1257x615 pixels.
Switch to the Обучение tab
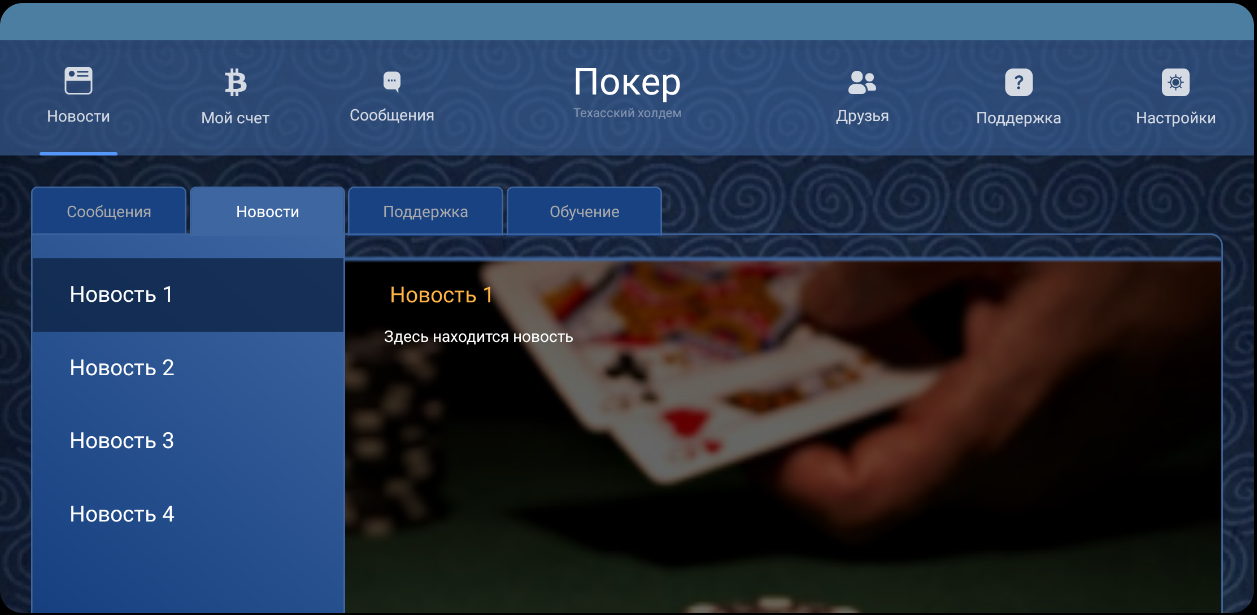click(584, 211)
